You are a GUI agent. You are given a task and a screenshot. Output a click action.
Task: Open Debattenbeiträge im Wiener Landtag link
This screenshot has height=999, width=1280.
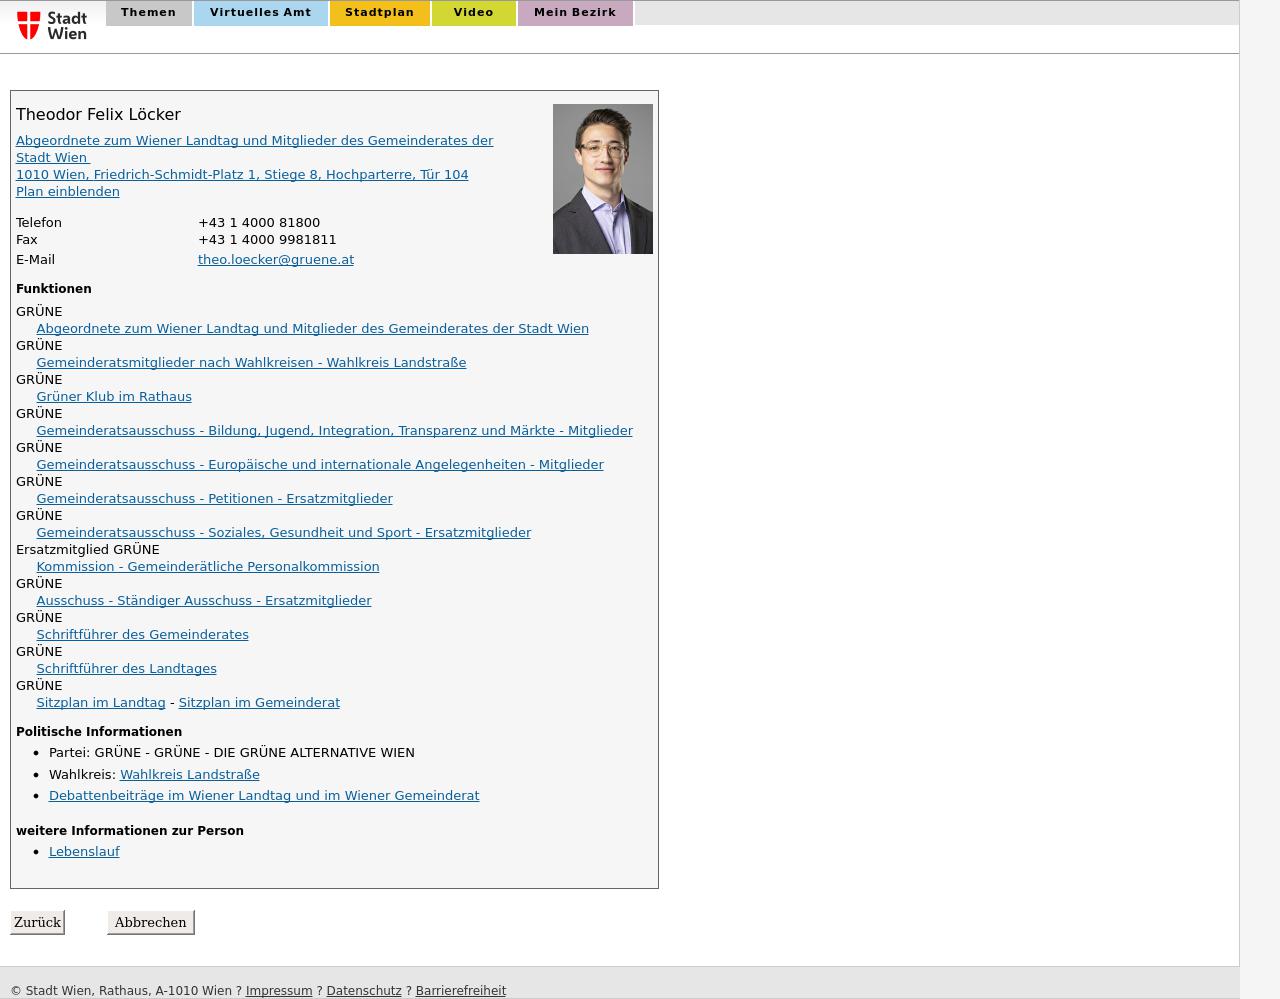coord(264,796)
